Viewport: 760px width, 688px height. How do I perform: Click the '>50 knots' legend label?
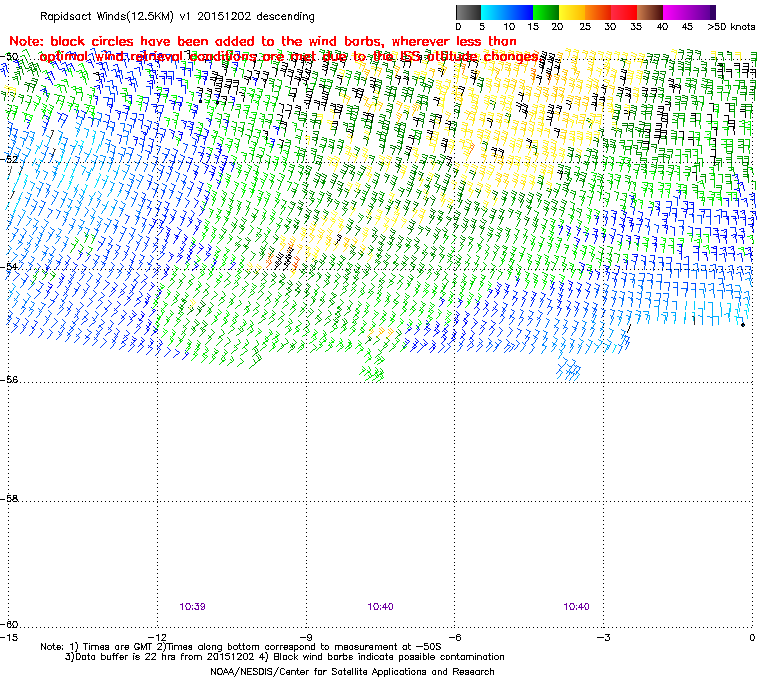731,26
